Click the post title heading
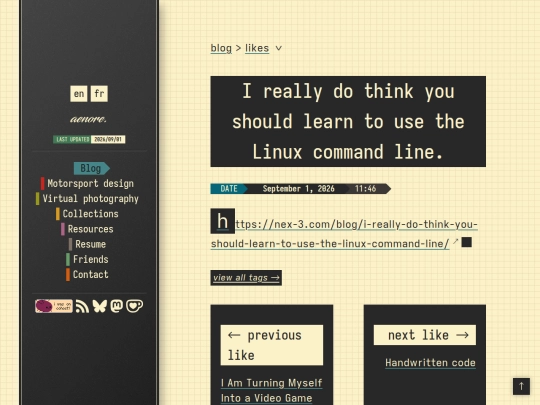Screen dimensions: 540x405 coord(348,122)
